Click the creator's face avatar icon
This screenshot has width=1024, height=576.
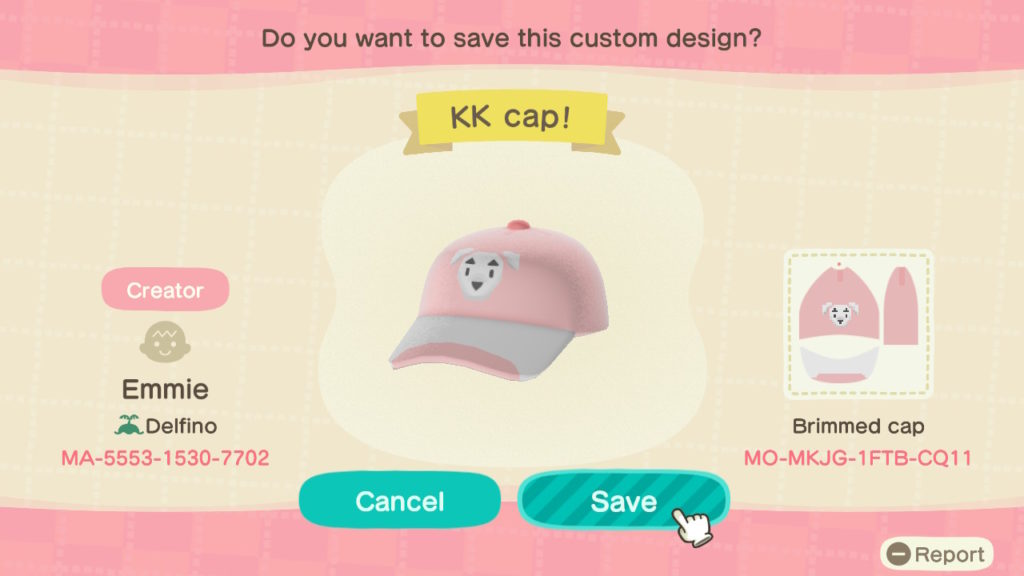click(165, 342)
